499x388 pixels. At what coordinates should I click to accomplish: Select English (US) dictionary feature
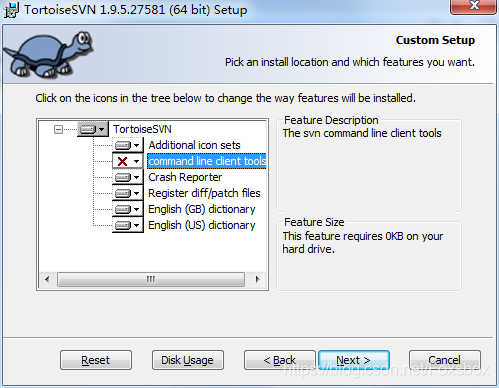pos(202,225)
